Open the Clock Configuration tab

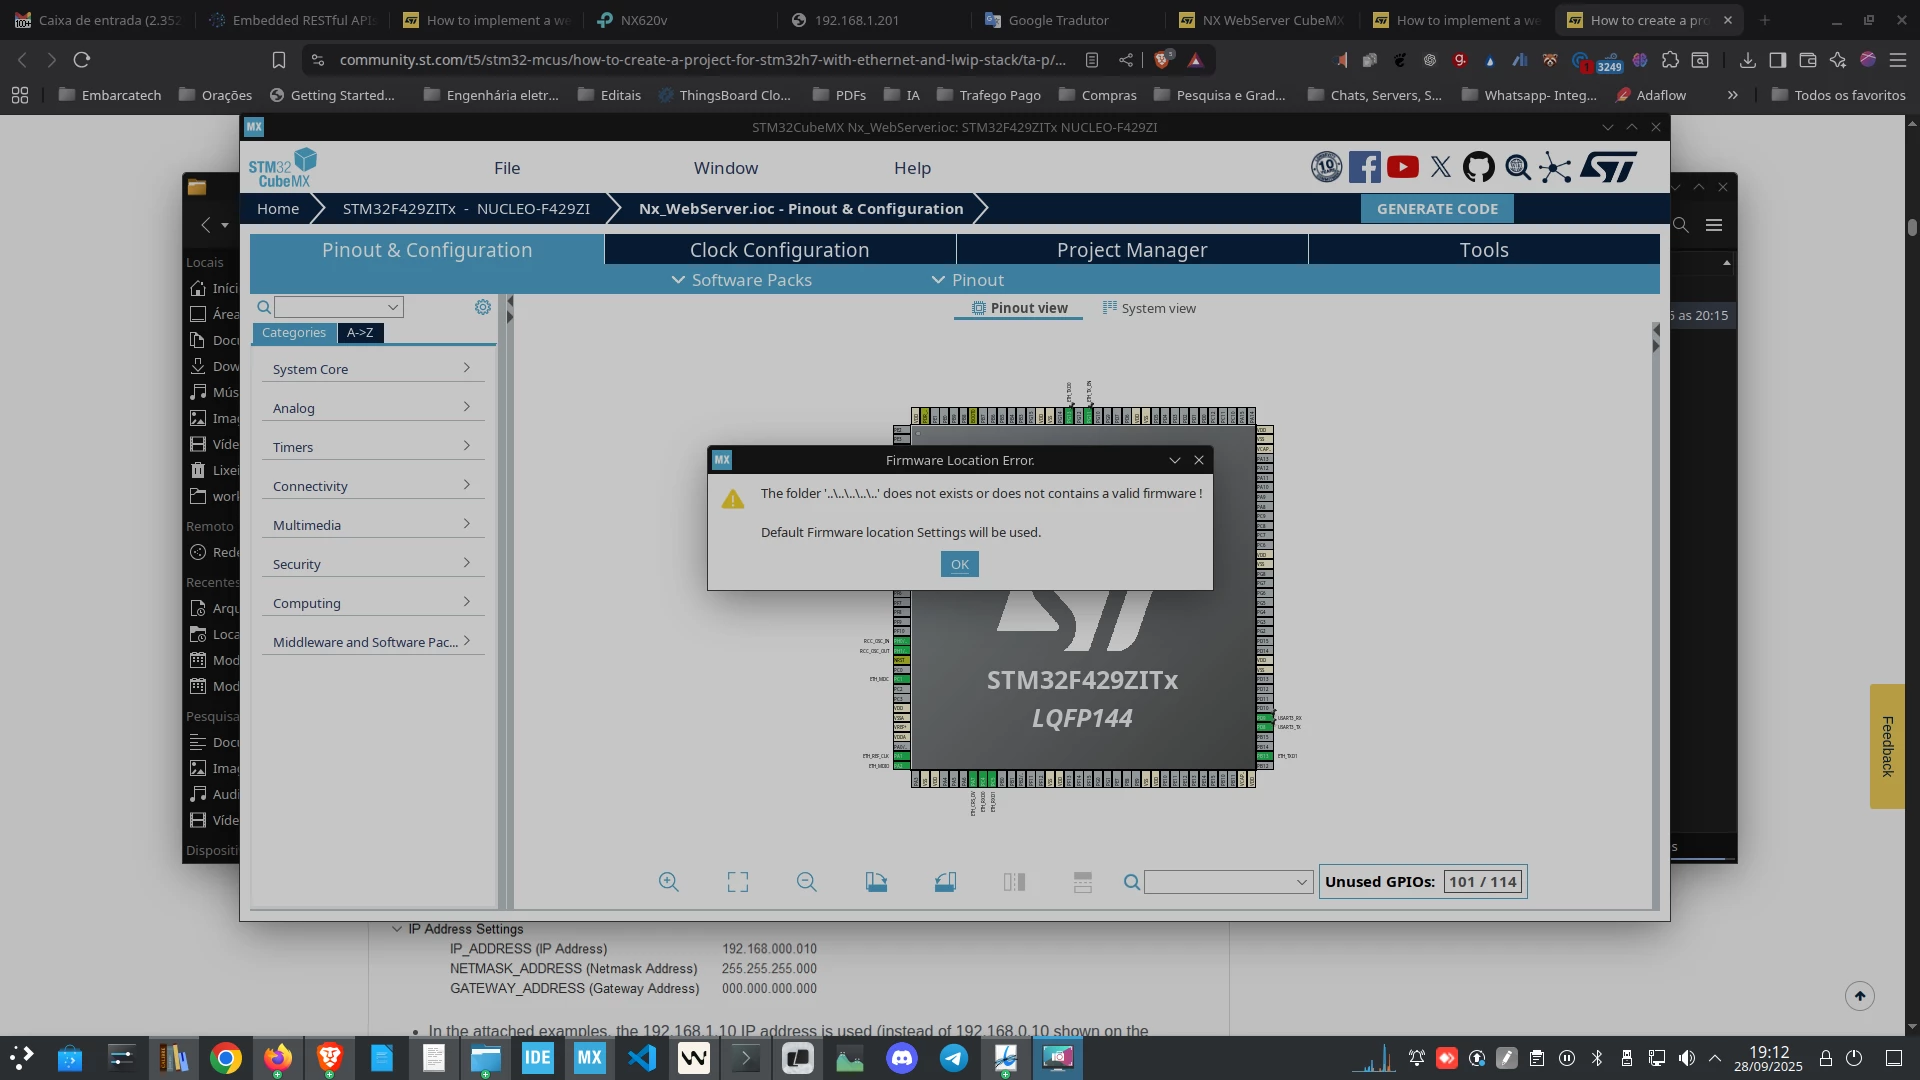(x=779, y=249)
